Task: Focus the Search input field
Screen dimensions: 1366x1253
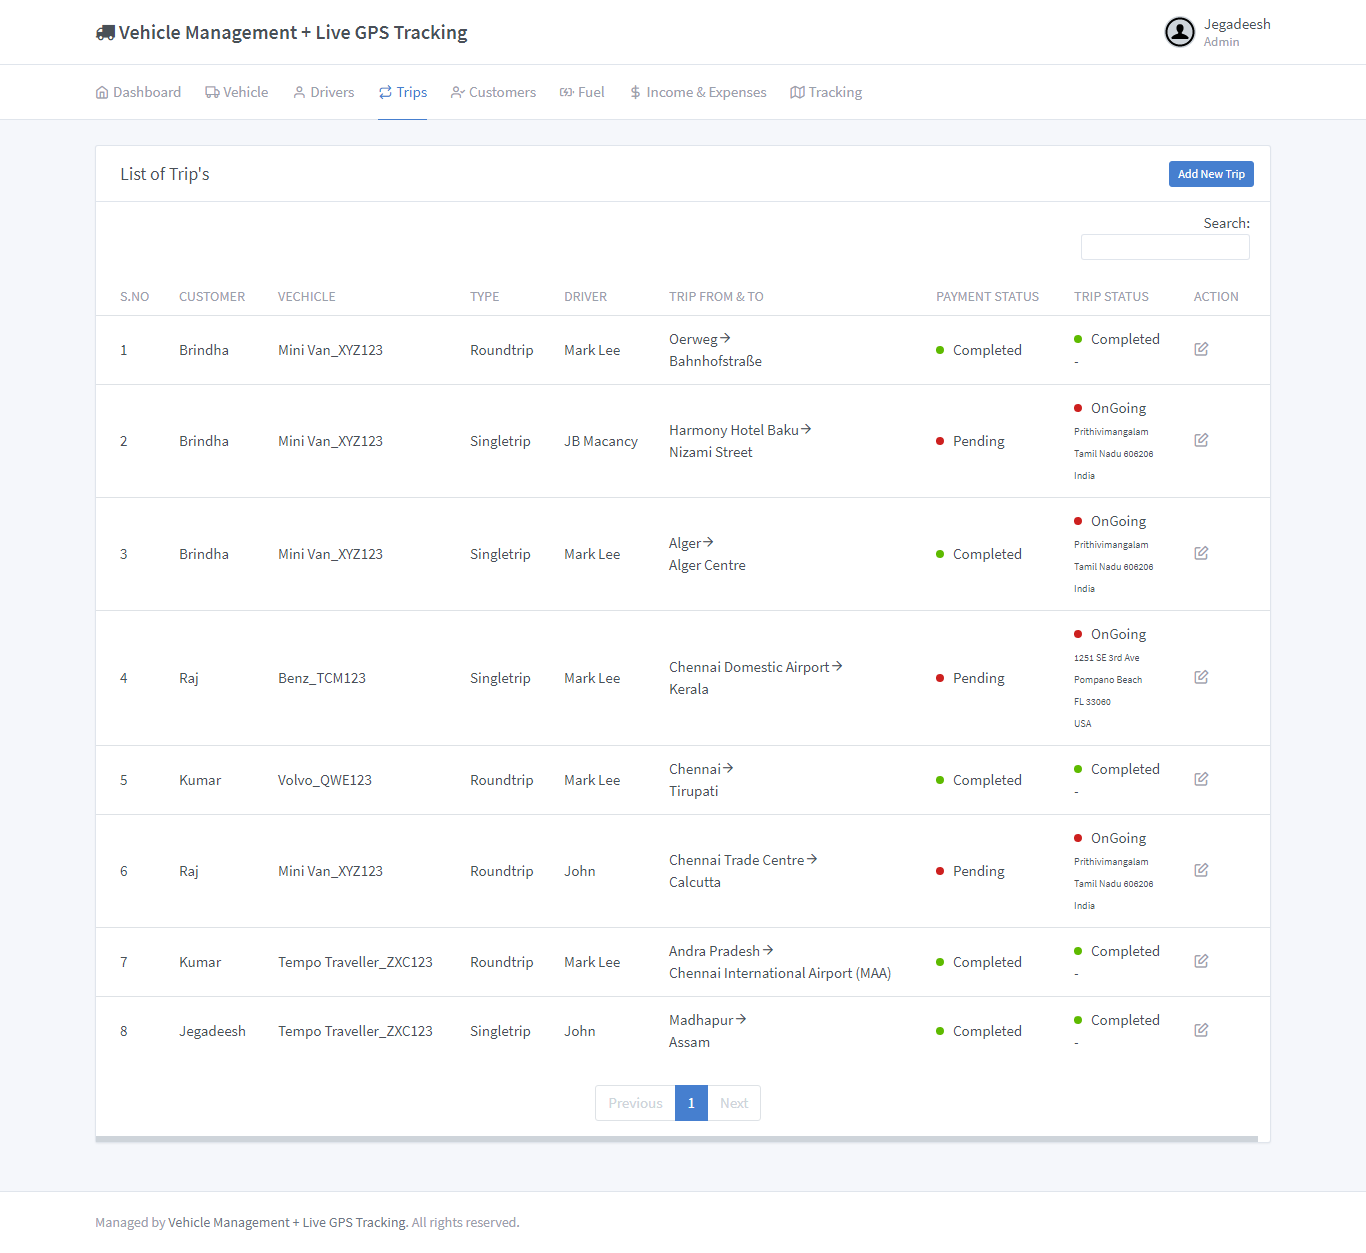Action: pyautogui.click(x=1165, y=247)
